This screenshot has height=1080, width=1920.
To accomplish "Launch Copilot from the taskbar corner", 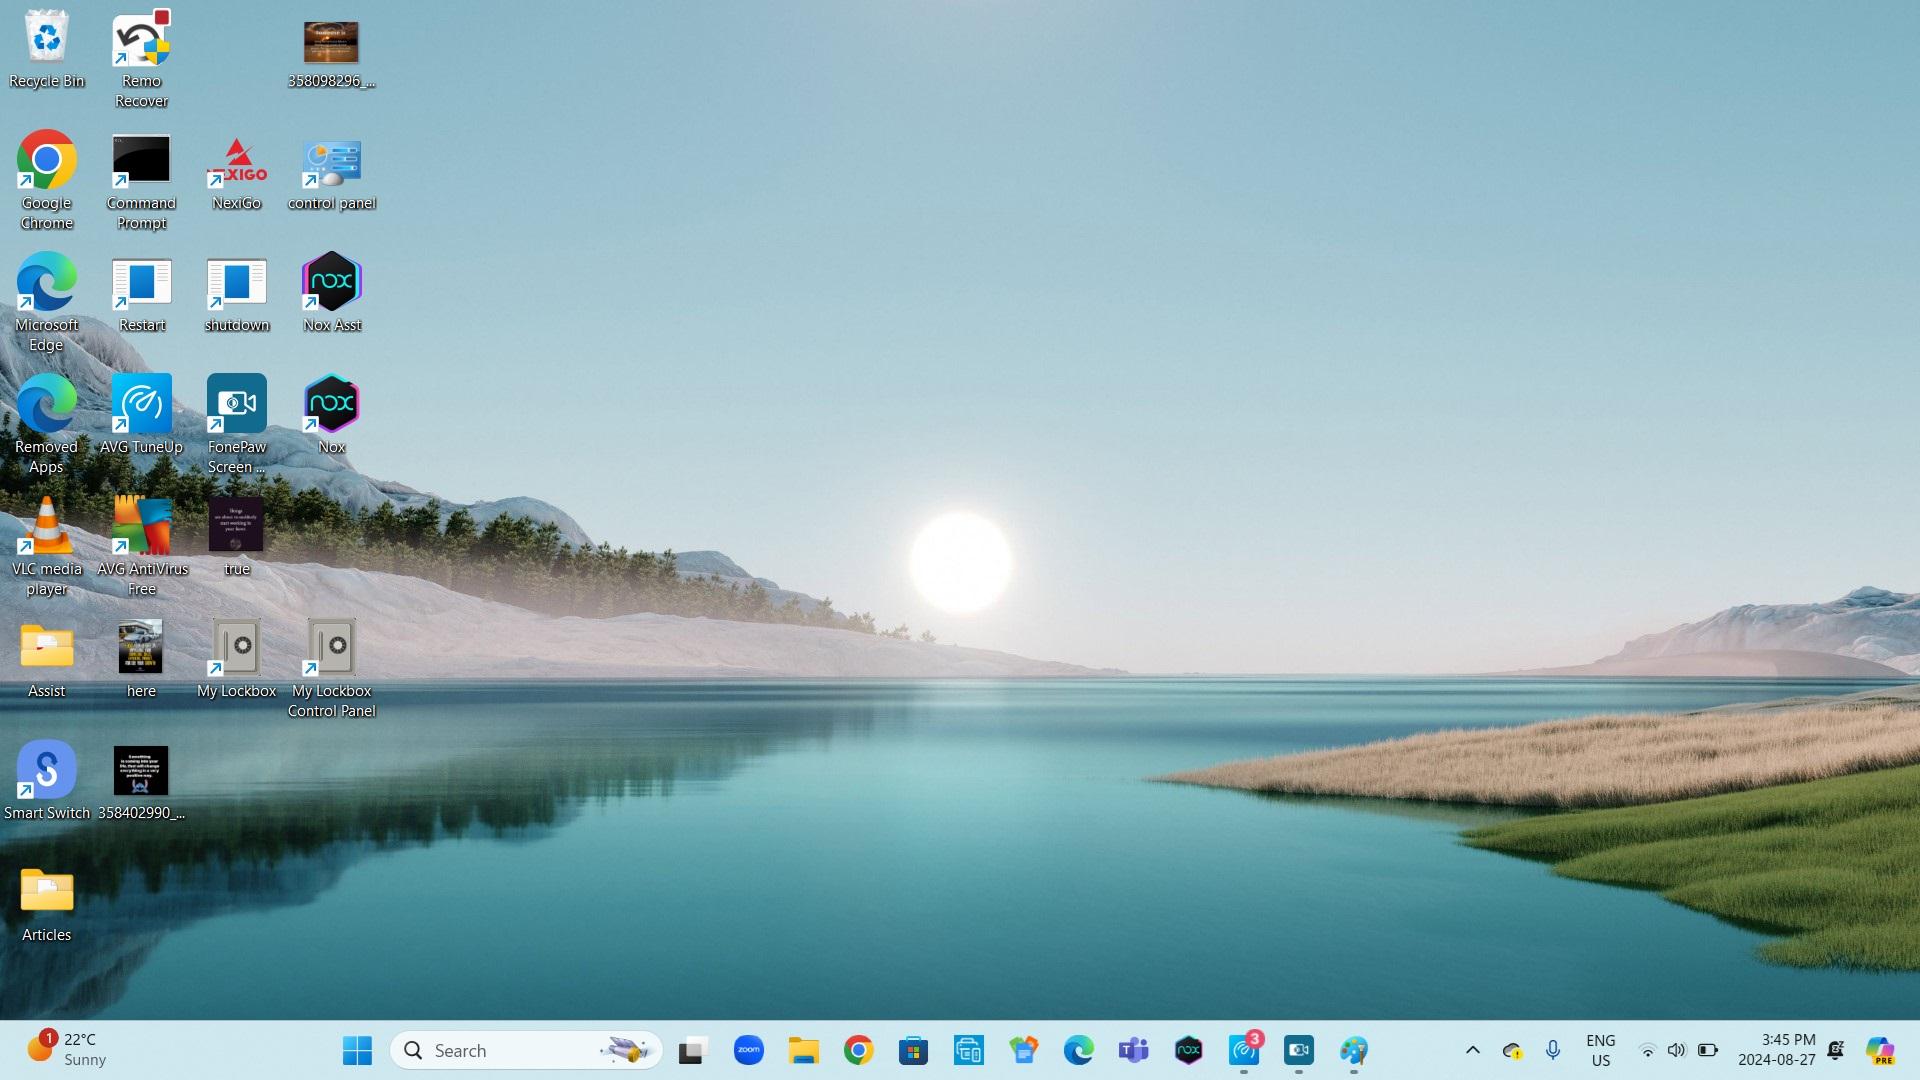I will point(1880,1051).
